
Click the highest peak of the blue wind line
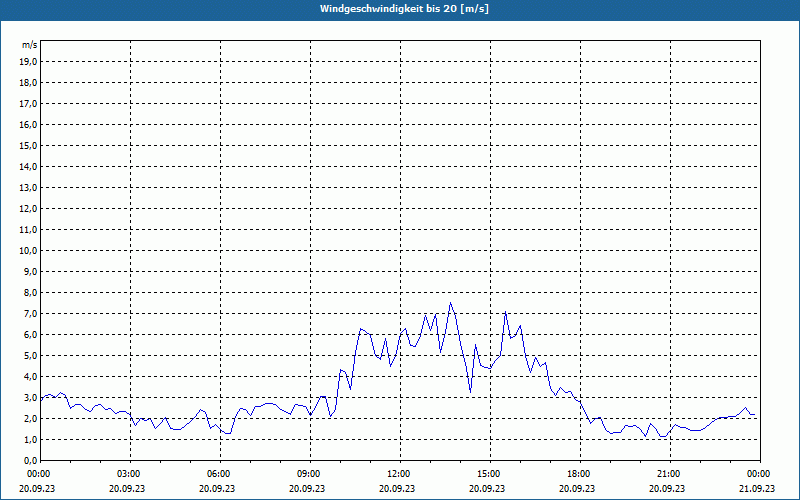click(x=451, y=303)
